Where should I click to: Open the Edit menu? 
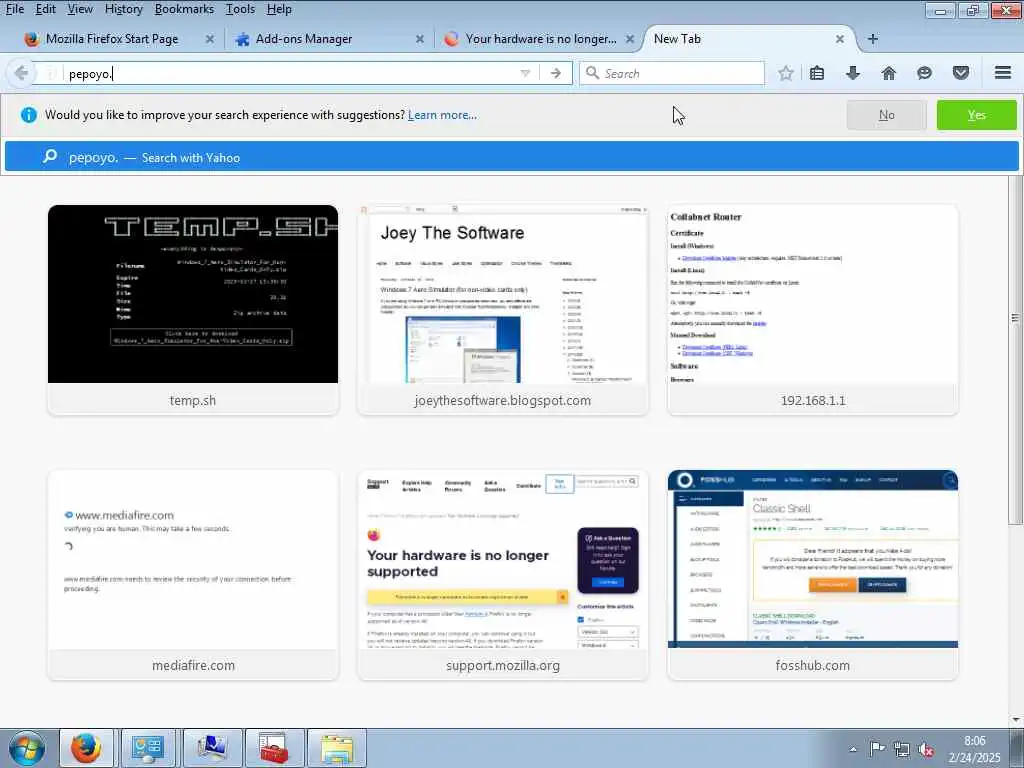tap(46, 9)
